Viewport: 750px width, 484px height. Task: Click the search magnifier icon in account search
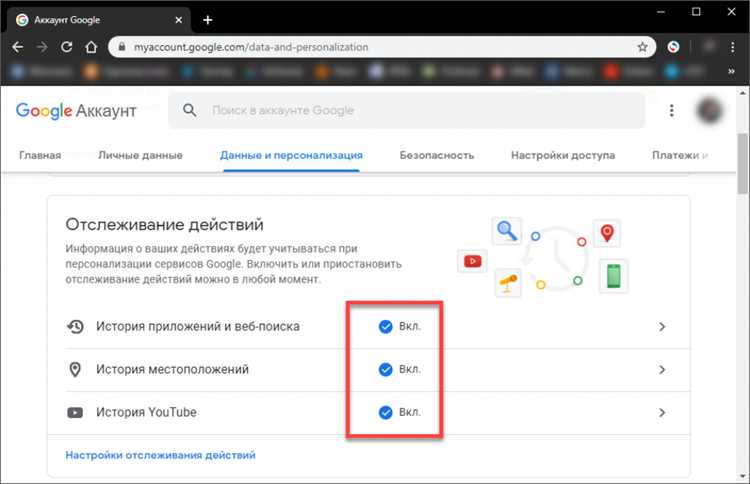pyautogui.click(x=189, y=110)
